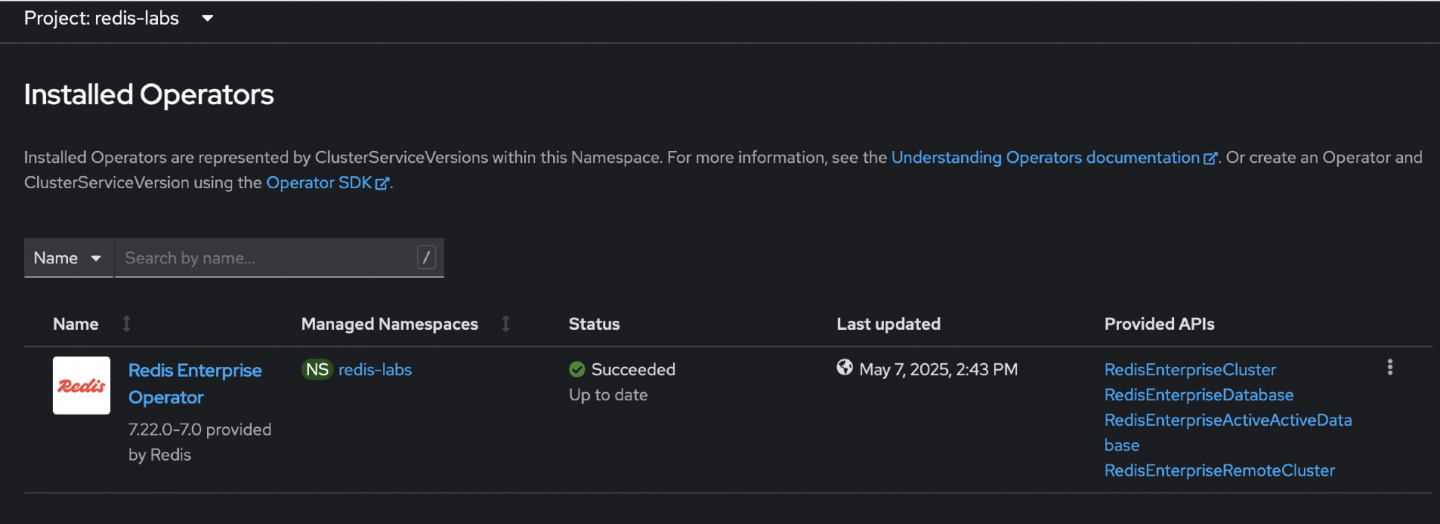This screenshot has height=524, width=1440.
Task: Click the green Succeeded status check icon
Action: pos(577,370)
